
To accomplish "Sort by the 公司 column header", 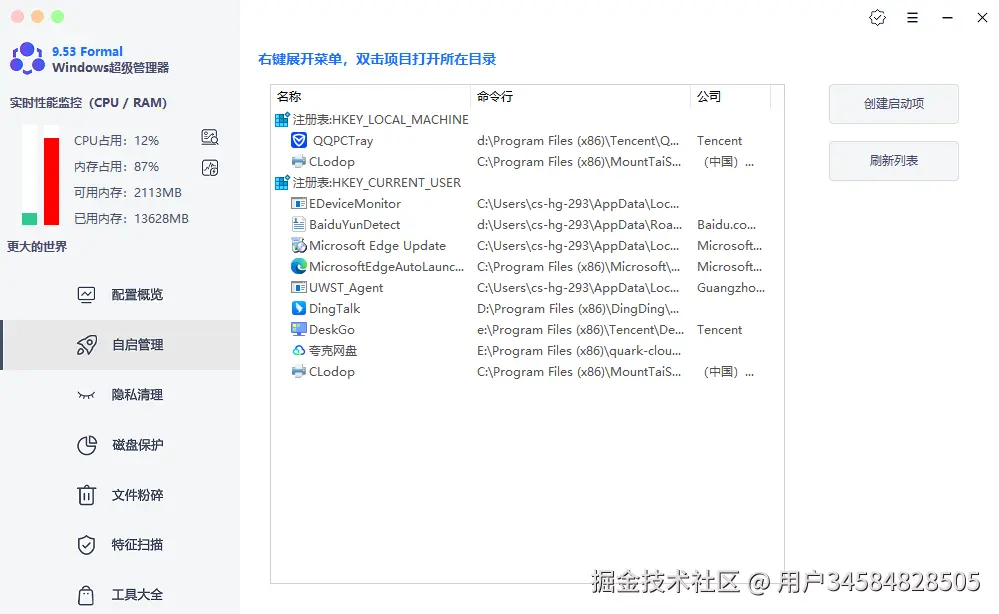I will 731,96.
